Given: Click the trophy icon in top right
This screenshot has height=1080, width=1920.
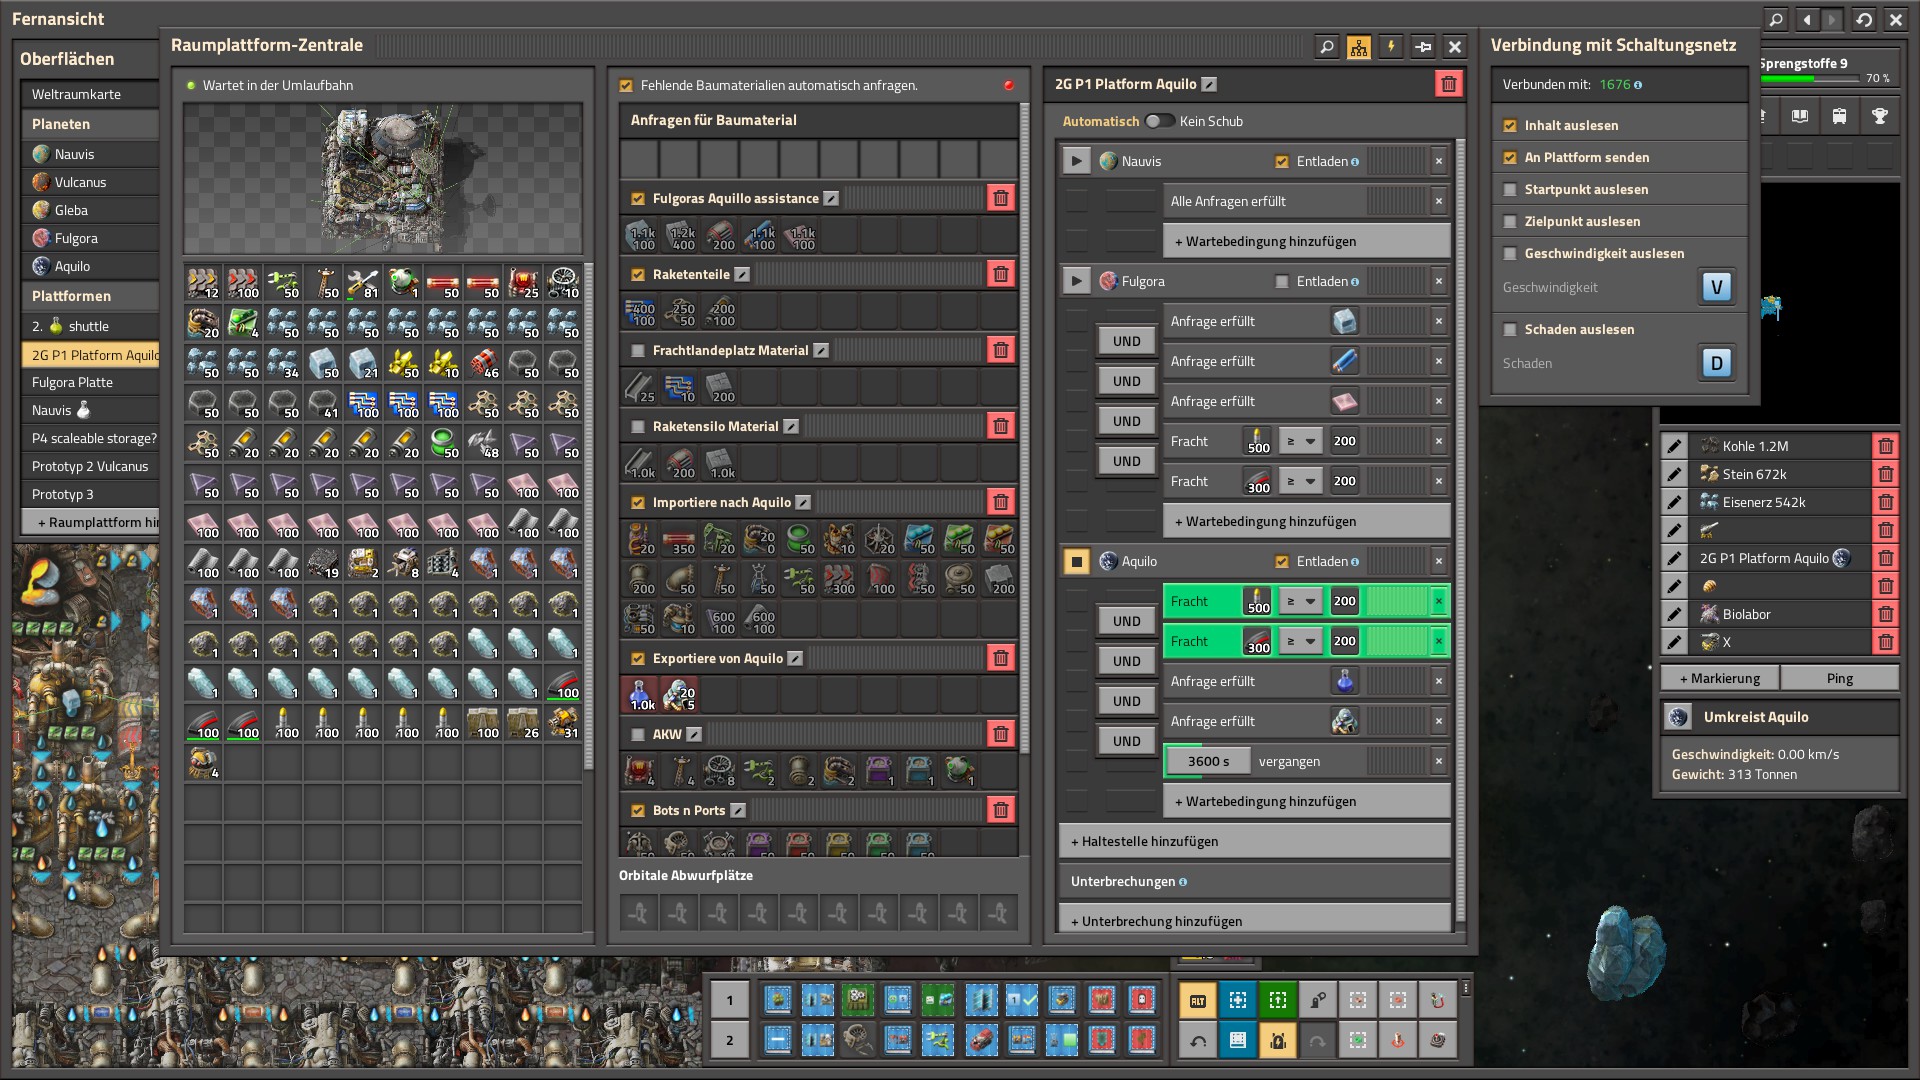Looking at the screenshot, I should click(1880, 117).
